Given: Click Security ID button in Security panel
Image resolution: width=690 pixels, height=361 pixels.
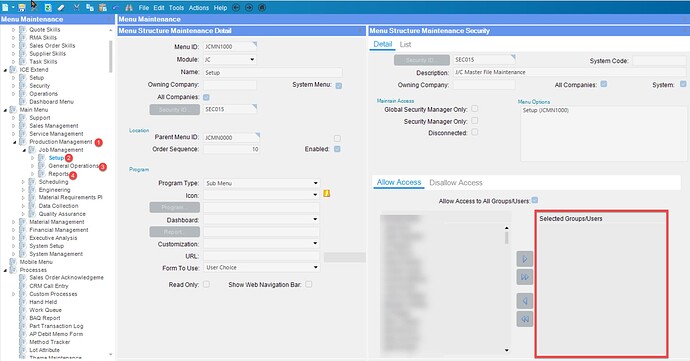Looking at the screenshot, I should pyautogui.click(x=422, y=60).
